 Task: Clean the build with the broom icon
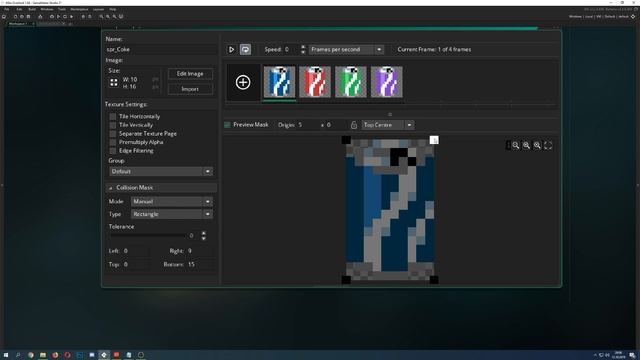pos(71,17)
